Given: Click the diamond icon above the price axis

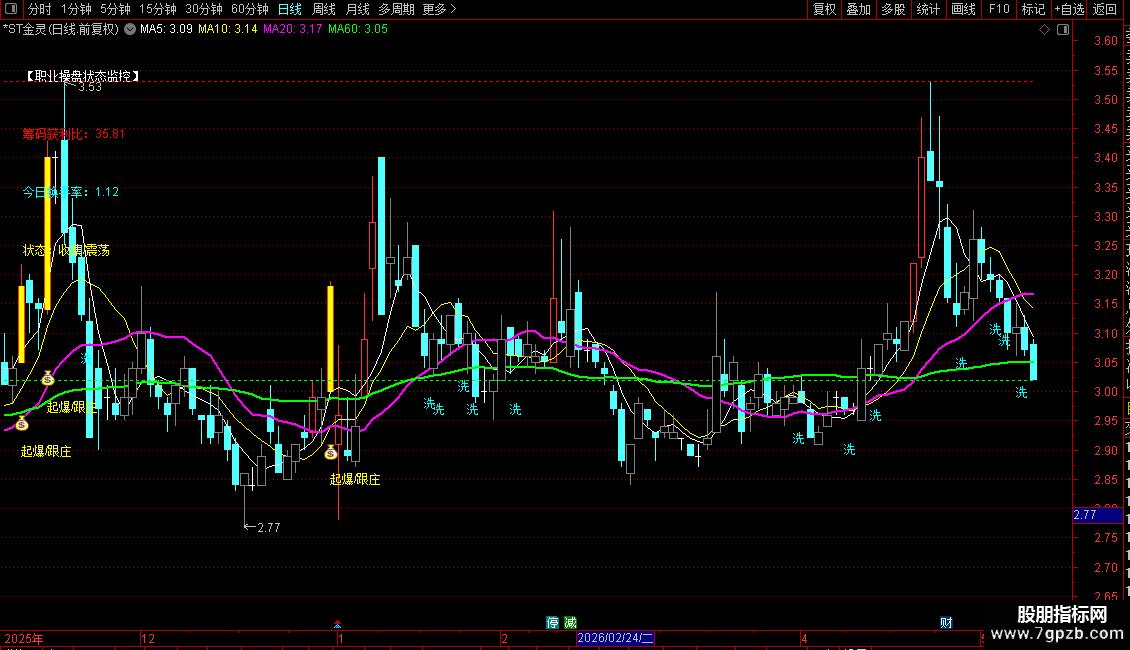Looking at the screenshot, I should click(x=1044, y=30).
